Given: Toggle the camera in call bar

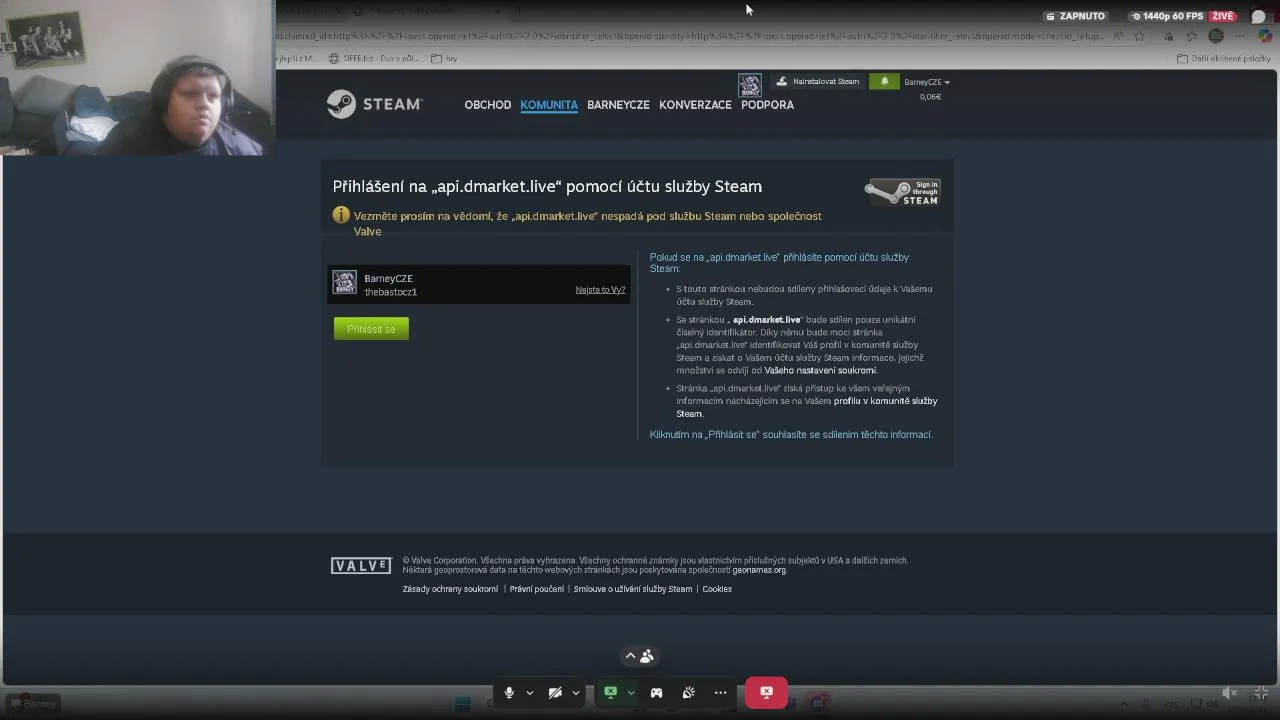Looking at the screenshot, I should click(555, 692).
